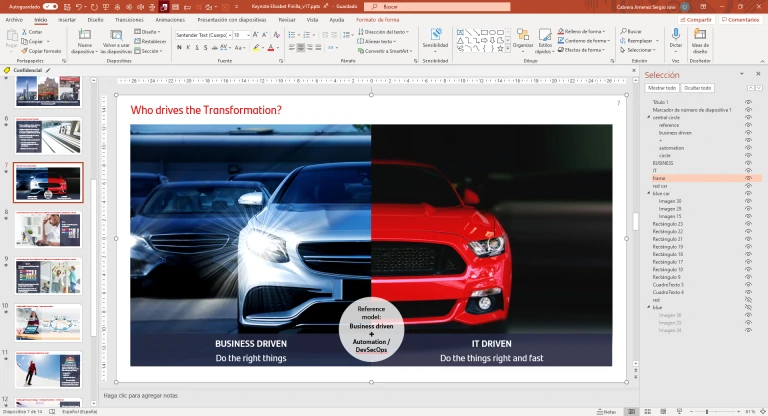Open the Transiciones ribbon tab

[x=129, y=19]
